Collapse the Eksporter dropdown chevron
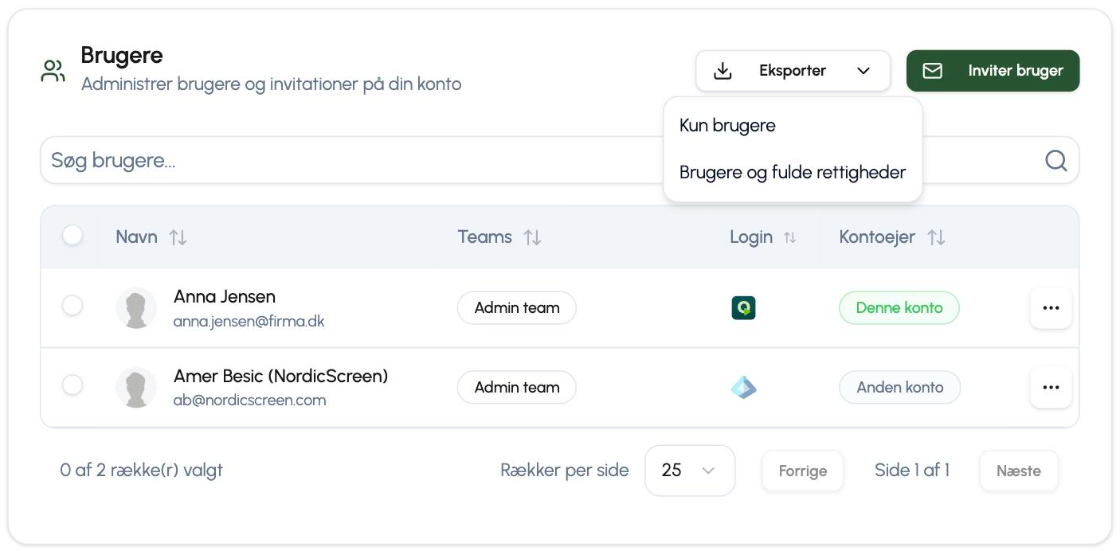Screen dimensions: 1120x551 point(864,71)
